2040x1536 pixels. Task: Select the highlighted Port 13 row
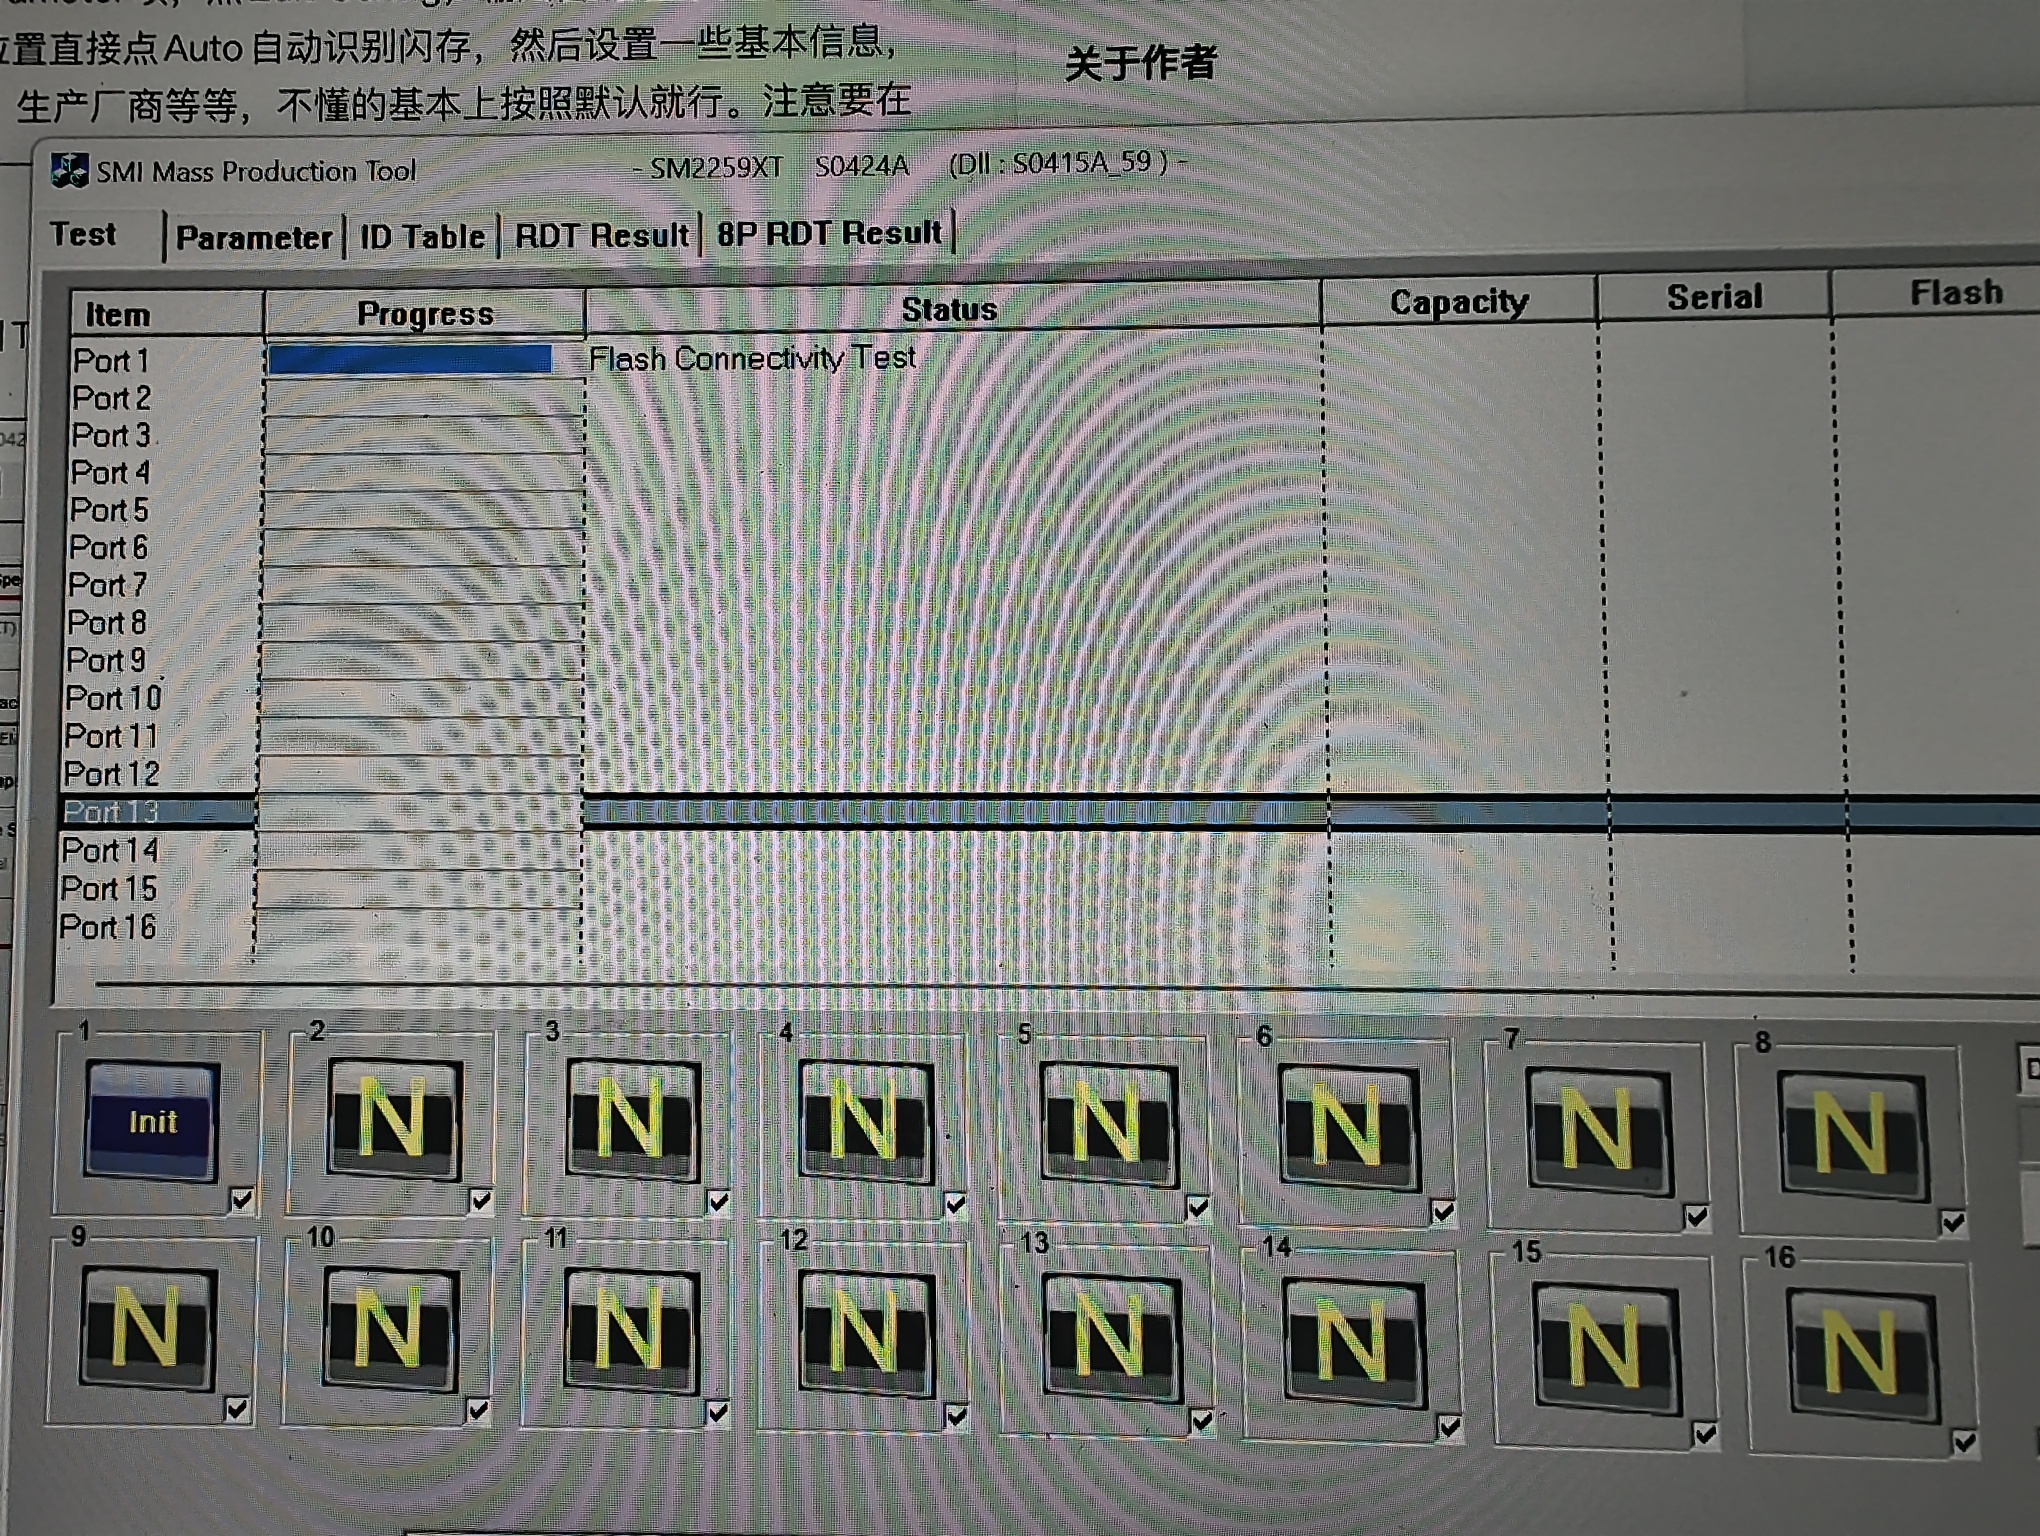(110, 812)
